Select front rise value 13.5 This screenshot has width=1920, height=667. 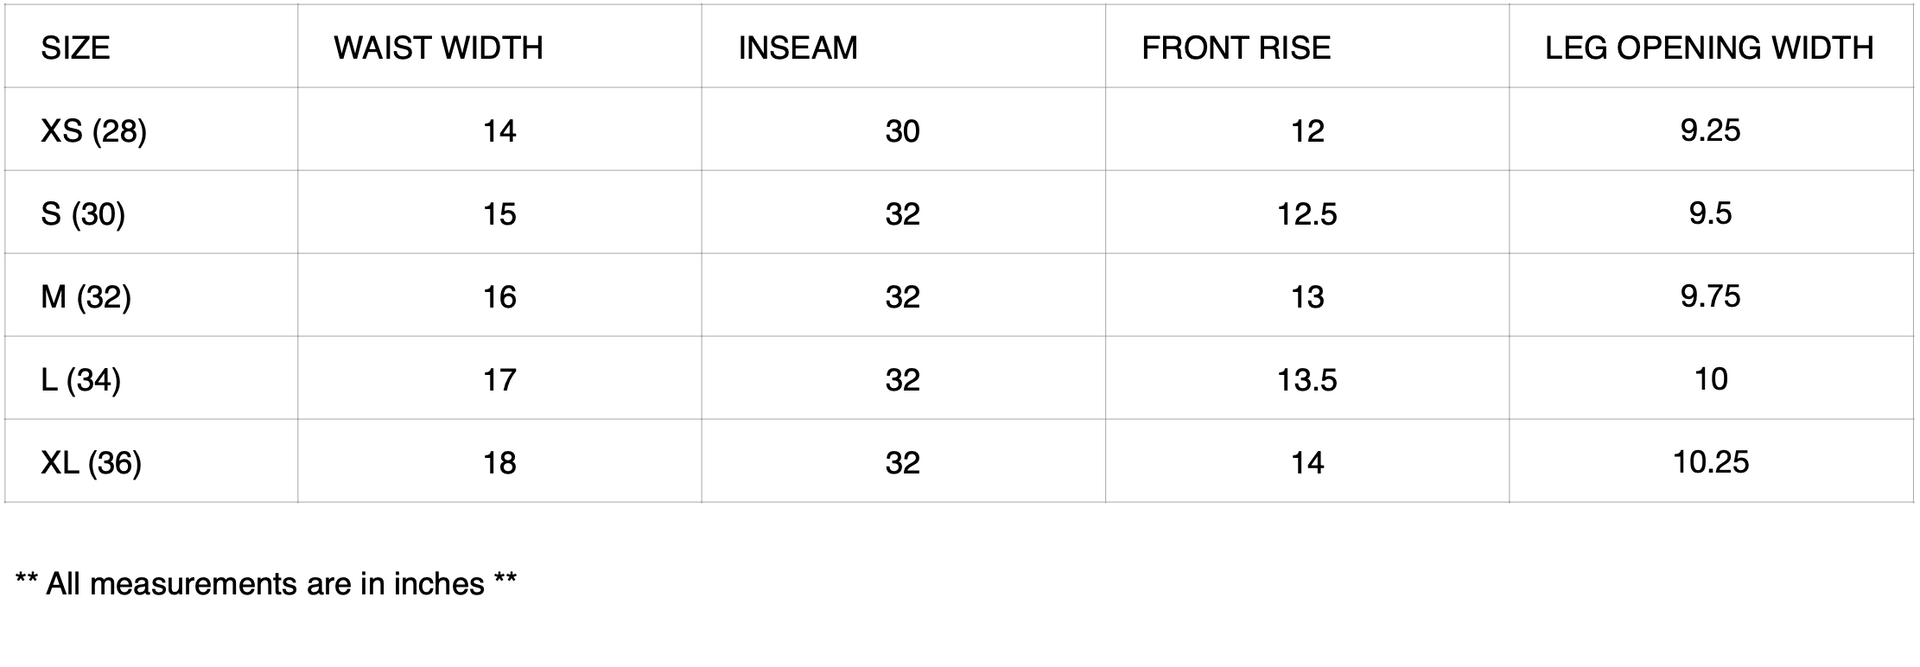pos(1307,380)
